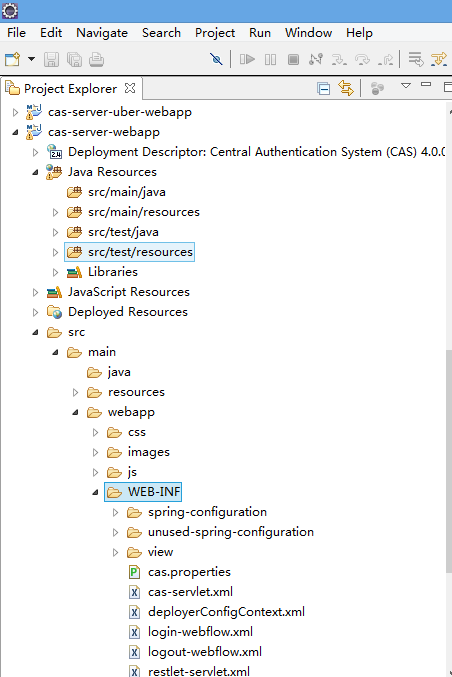Click the Print toolbar icon
The width and height of the screenshot is (452, 677).
[96, 59]
